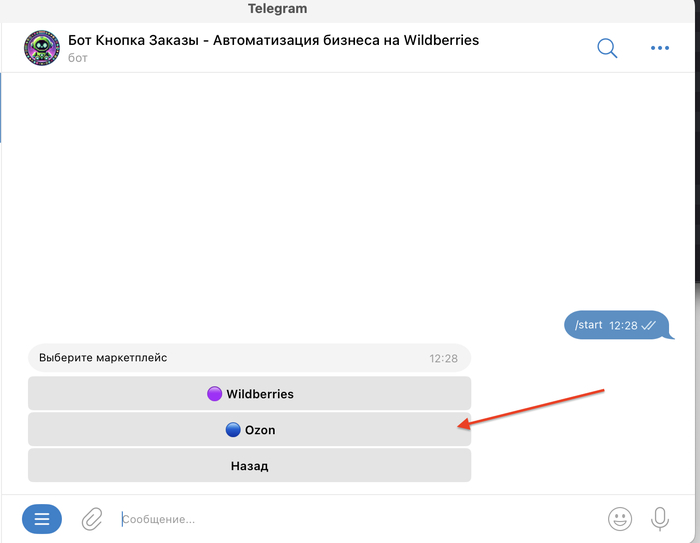Open the bot avatar profile picture
Screen dimensions: 700x543
(x=42, y=48)
